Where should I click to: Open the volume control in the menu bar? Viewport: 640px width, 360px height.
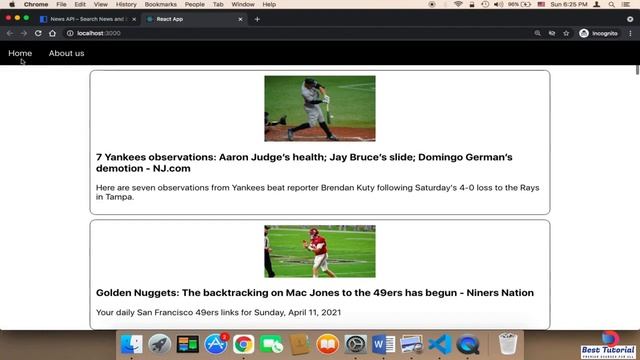click(x=498, y=4)
